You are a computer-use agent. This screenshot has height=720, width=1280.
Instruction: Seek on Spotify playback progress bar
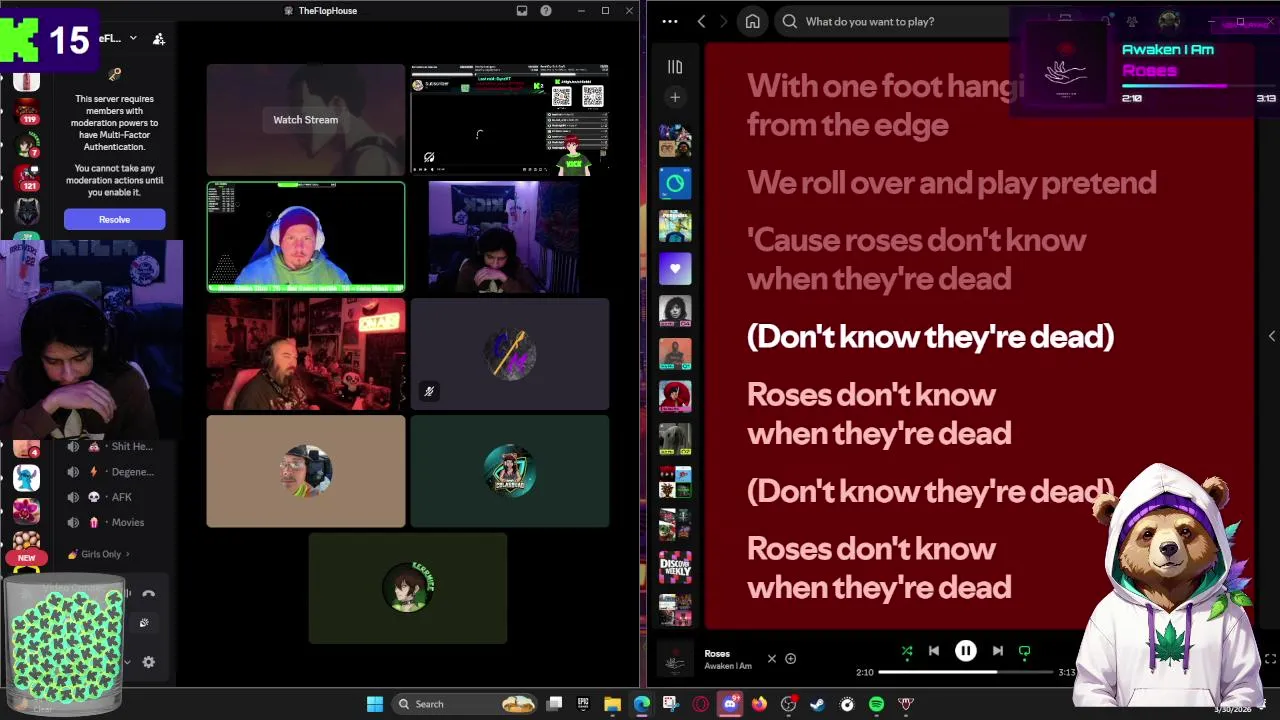[x=966, y=672]
